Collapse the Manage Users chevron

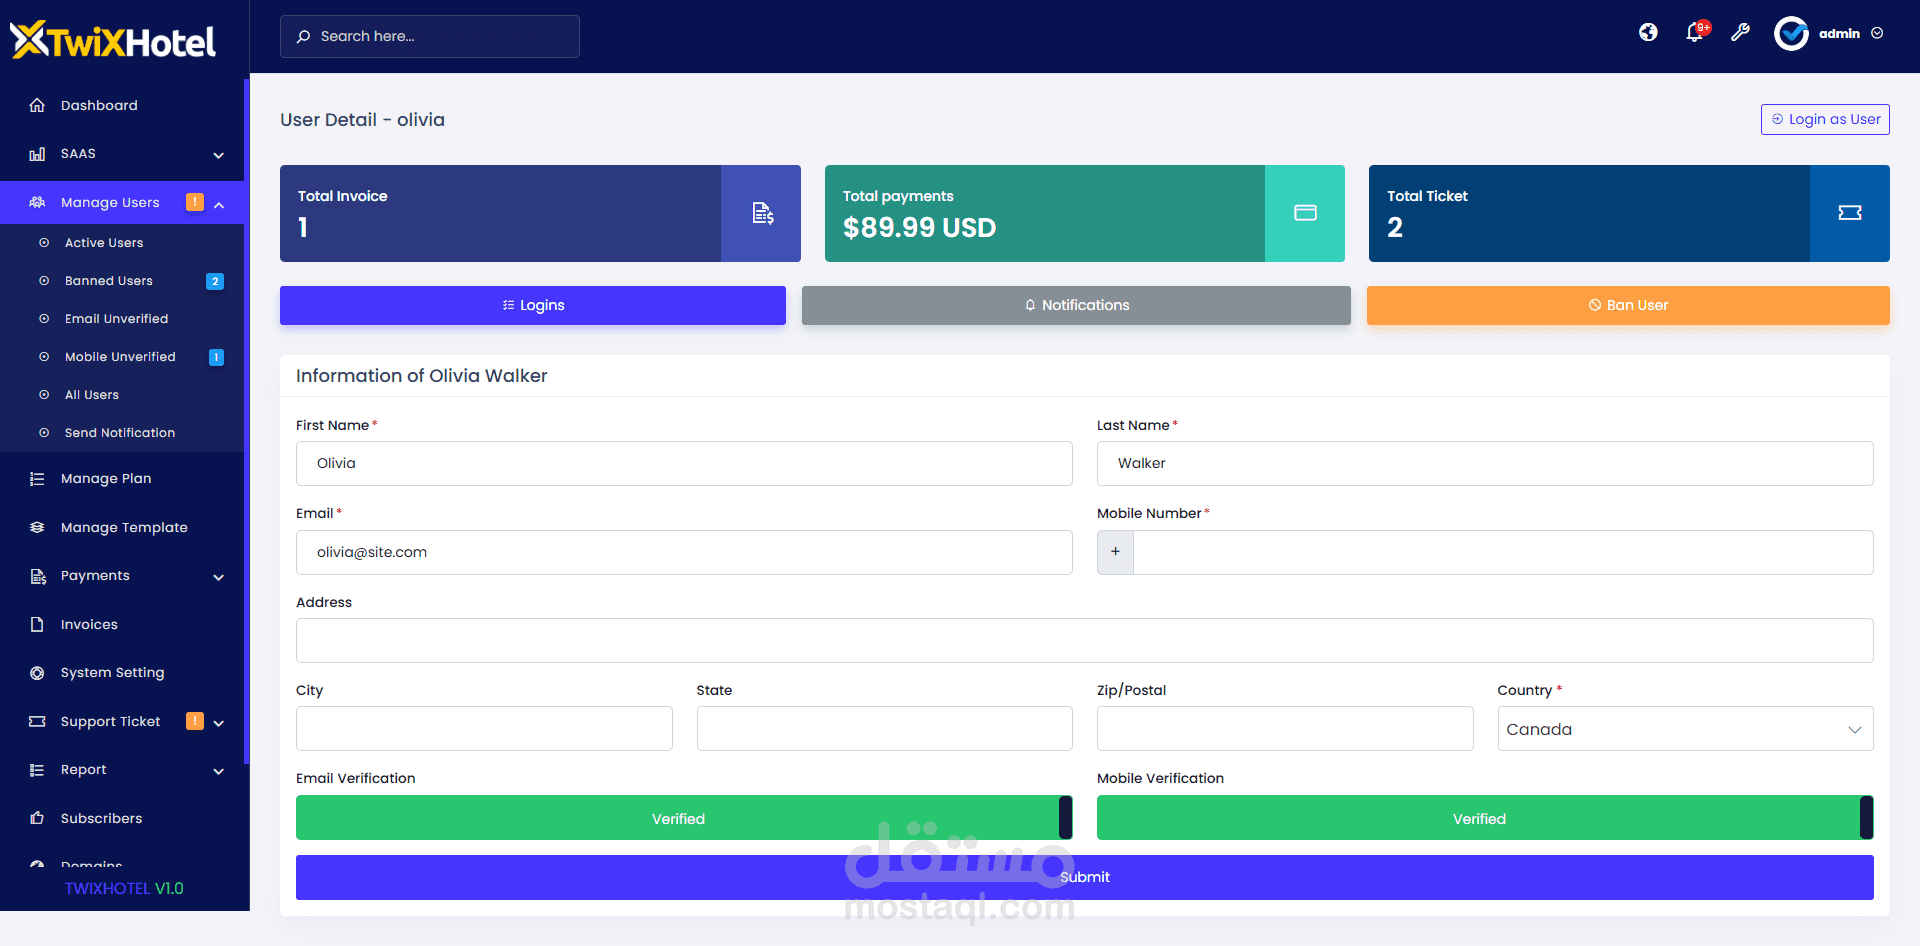(219, 204)
